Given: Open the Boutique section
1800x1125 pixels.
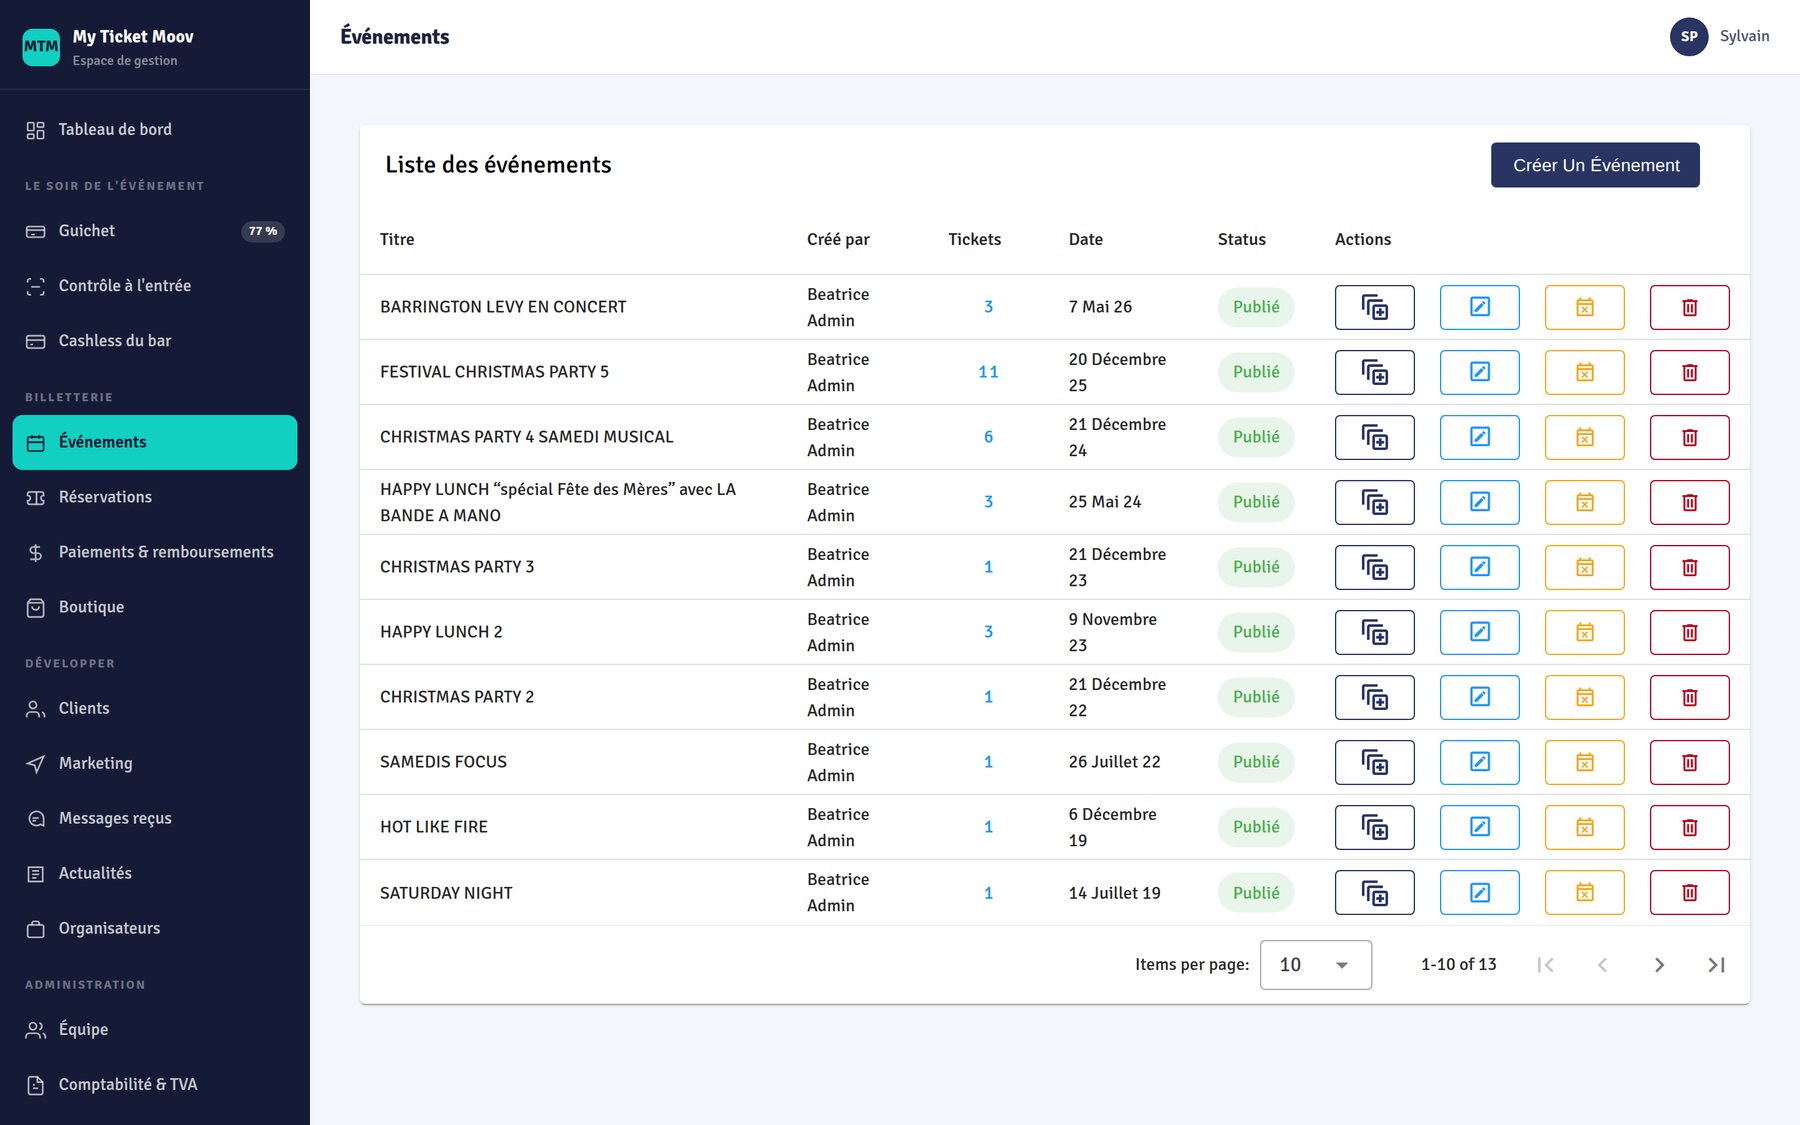Looking at the screenshot, I should pyautogui.click(x=155, y=607).
